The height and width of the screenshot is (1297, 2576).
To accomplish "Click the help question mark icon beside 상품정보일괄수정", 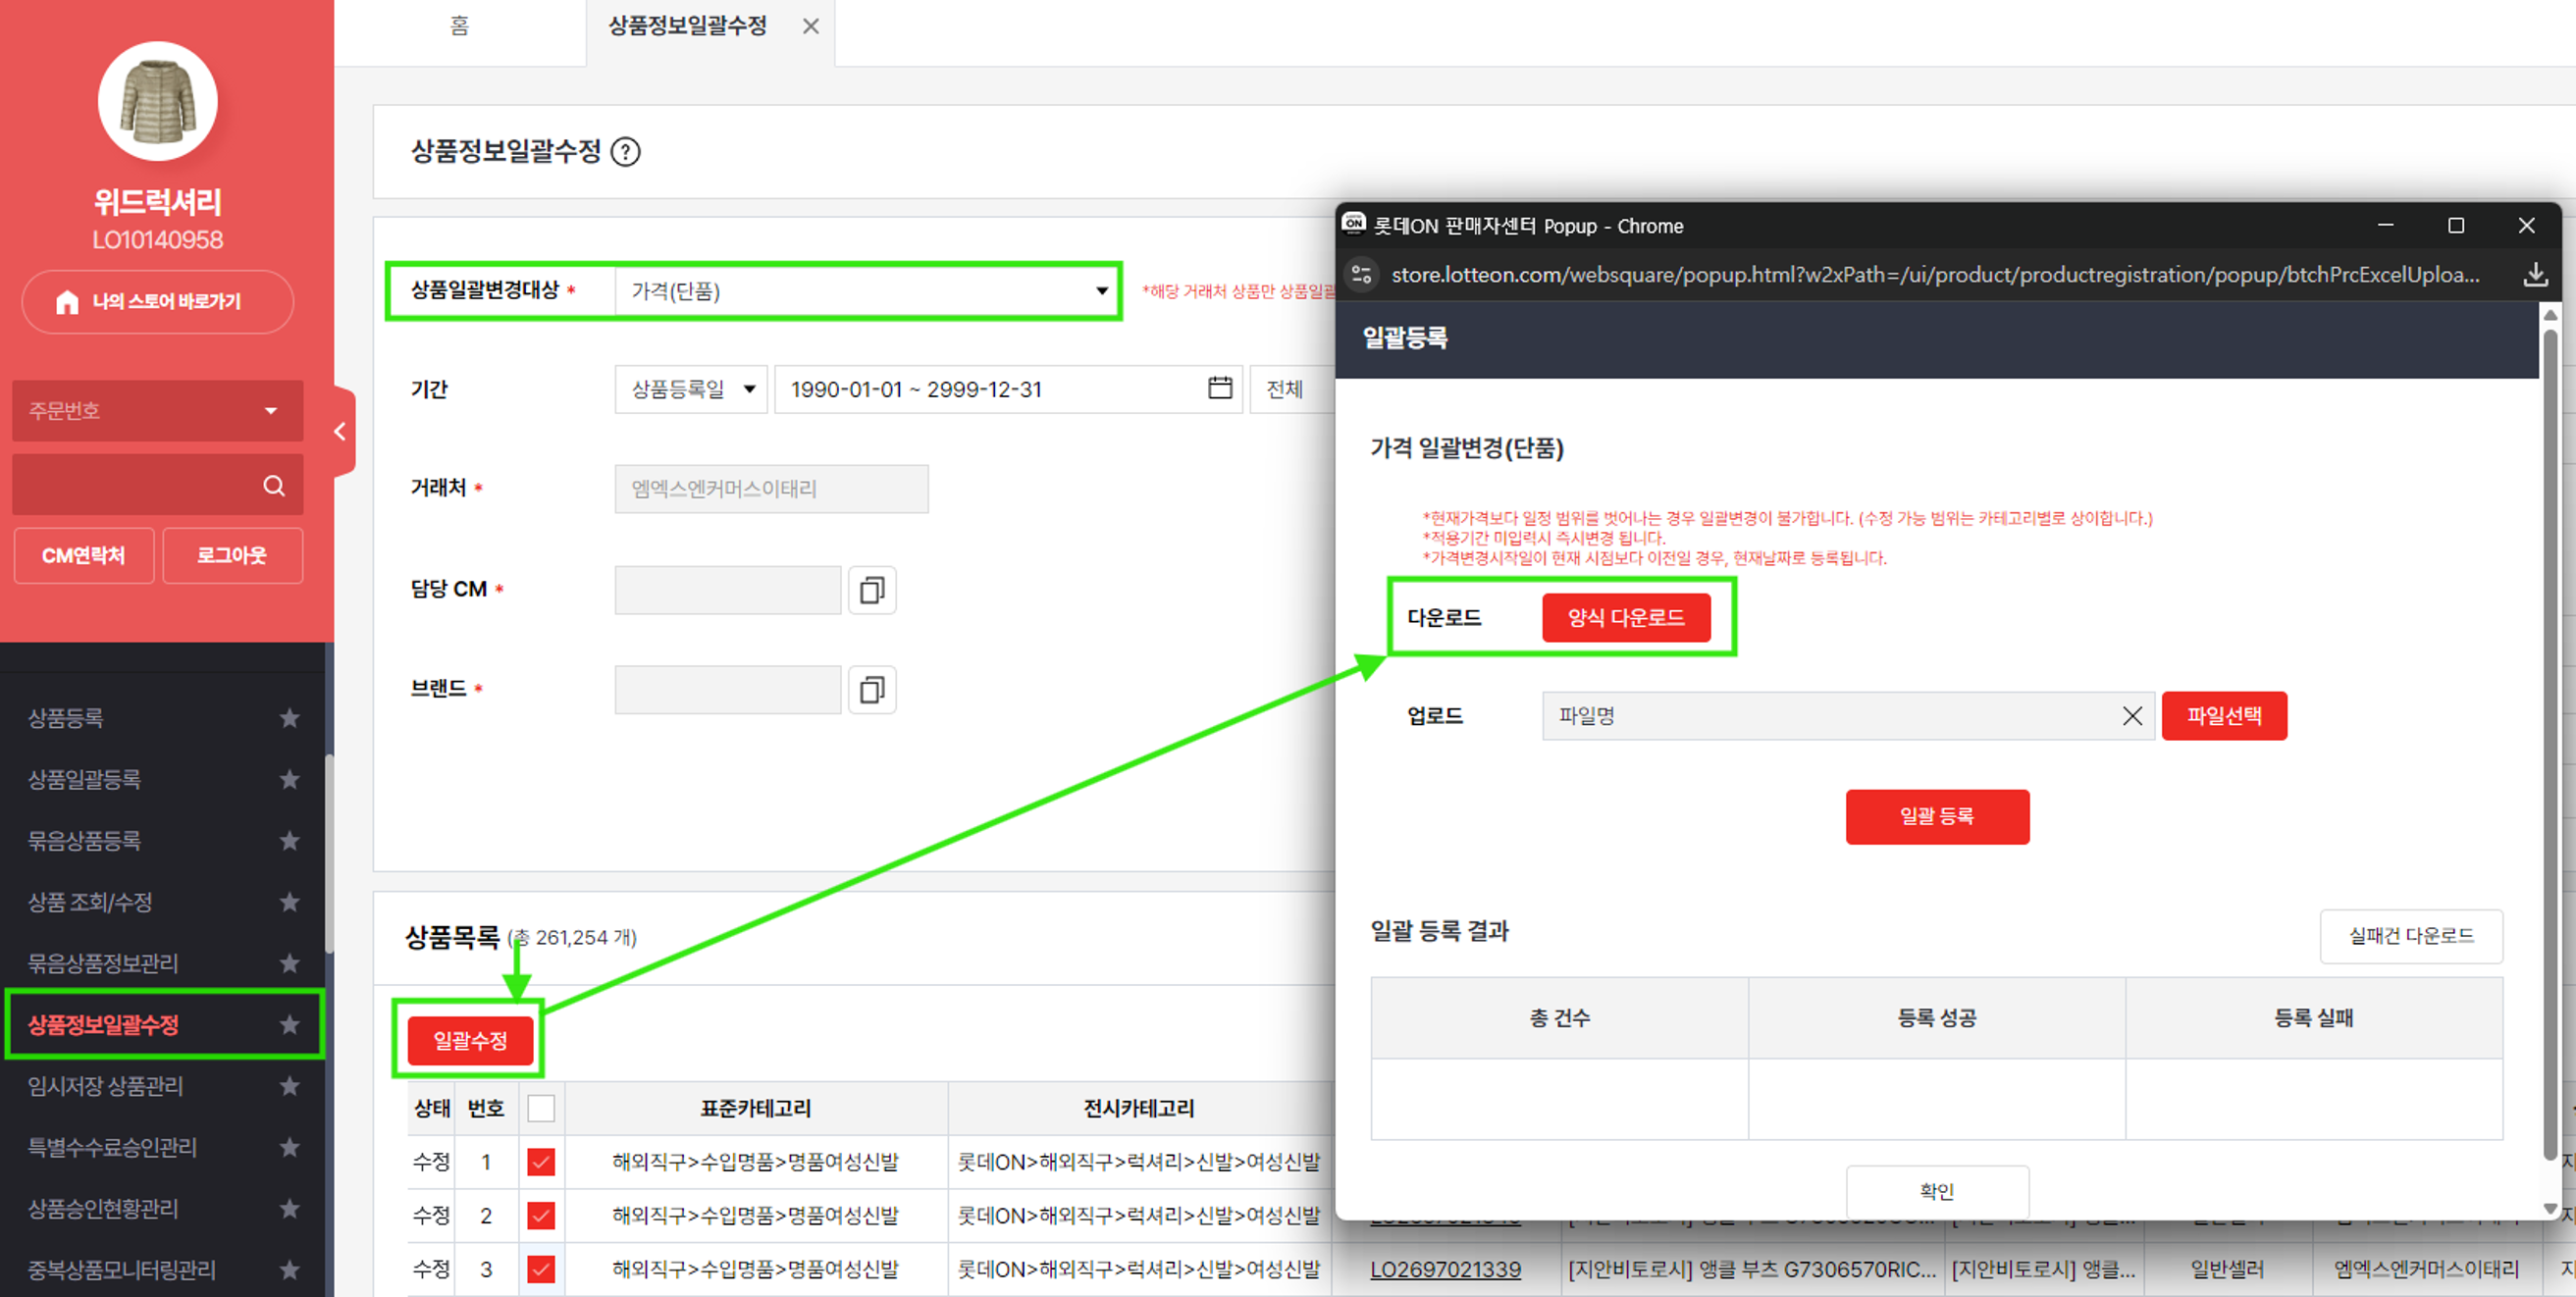I will coord(625,152).
